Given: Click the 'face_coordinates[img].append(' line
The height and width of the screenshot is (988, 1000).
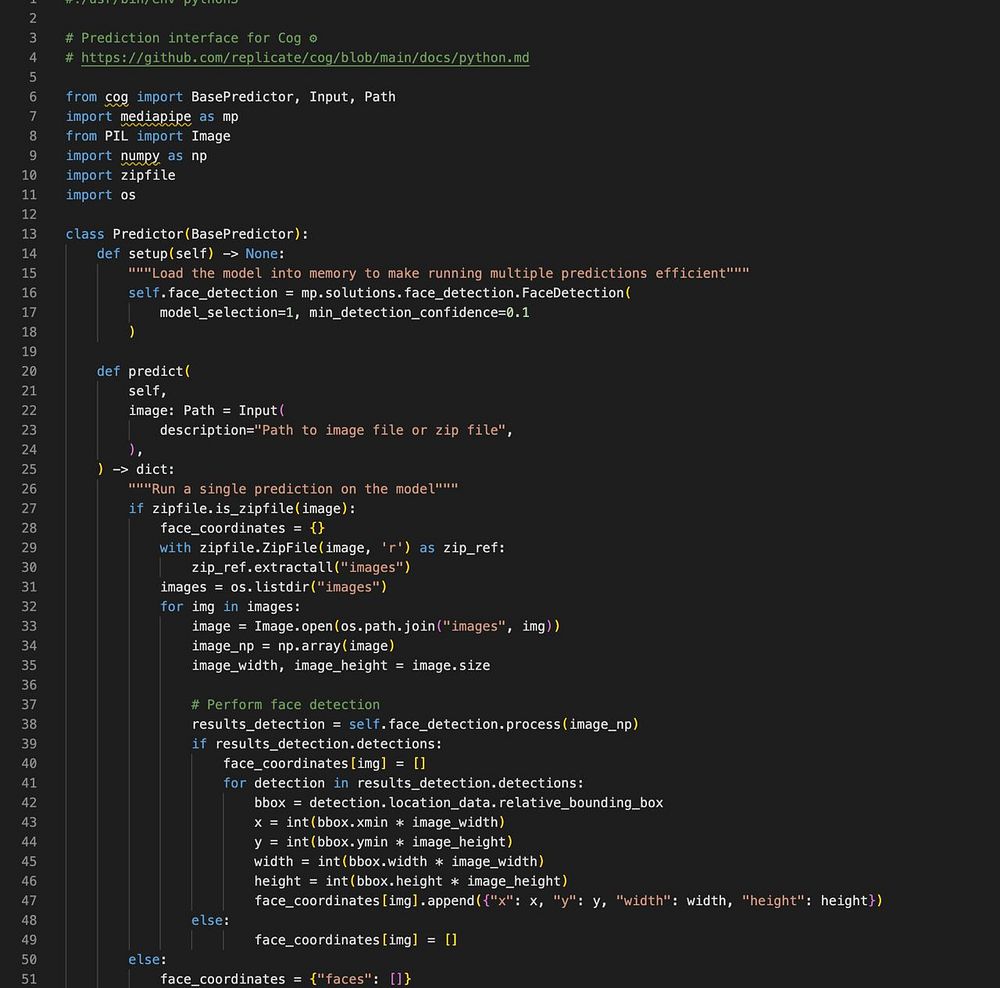Looking at the screenshot, I should pyautogui.click(x=568, y=901).
